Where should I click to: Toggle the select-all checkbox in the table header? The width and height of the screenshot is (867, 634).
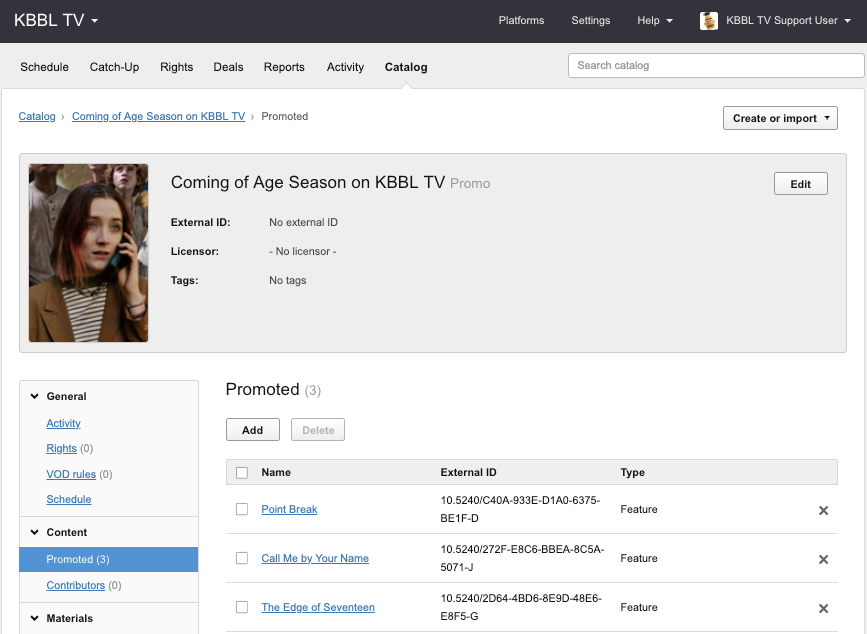[x=242, y=472]
